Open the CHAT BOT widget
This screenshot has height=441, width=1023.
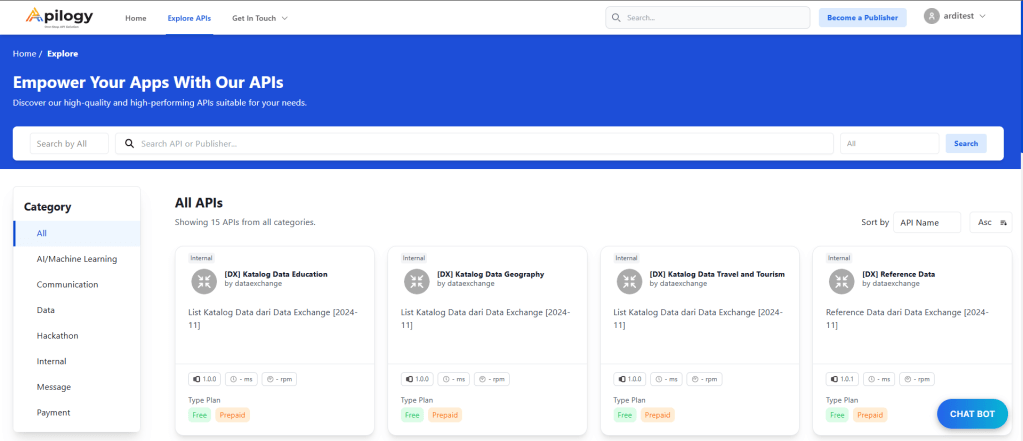pos(971,414)
